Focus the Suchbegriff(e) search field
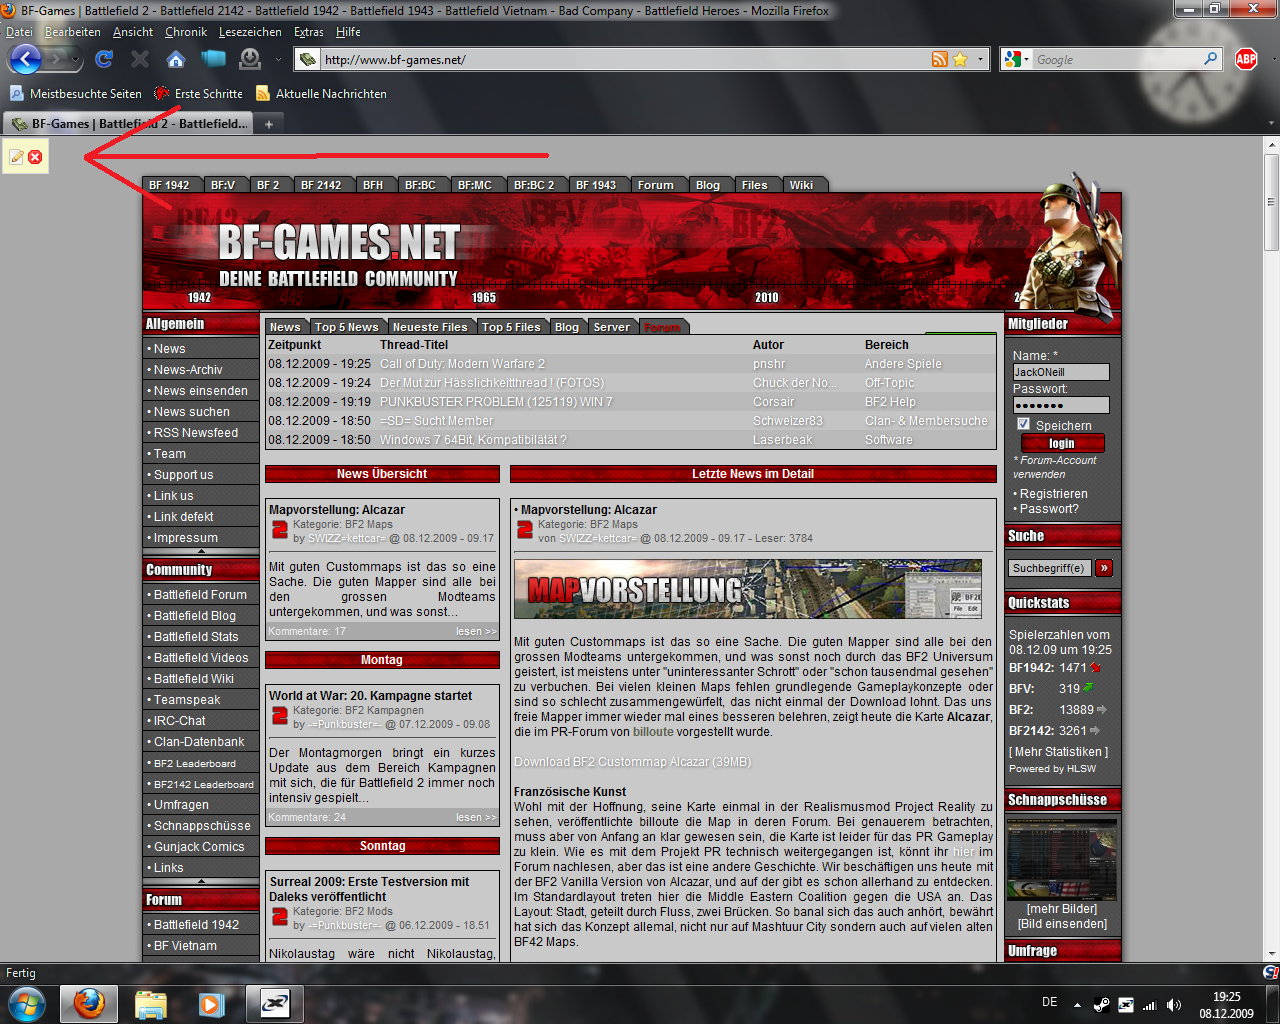This screenshot has height=1024, width=1280. pyautogui.click(x=1050, y=568)
